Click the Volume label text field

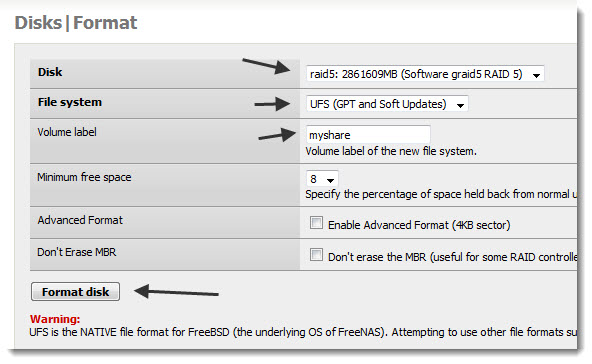pyautogui.click(x=368, y=135)
